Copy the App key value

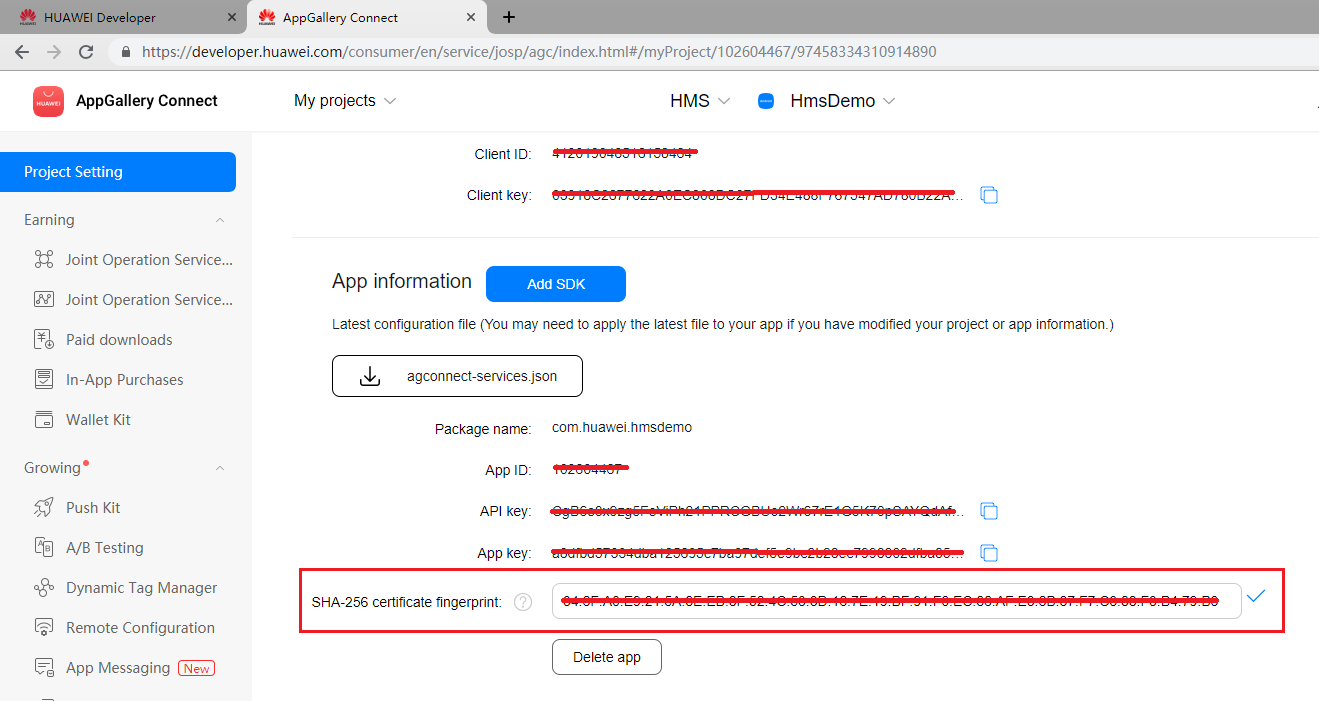[x=989, y=552]
